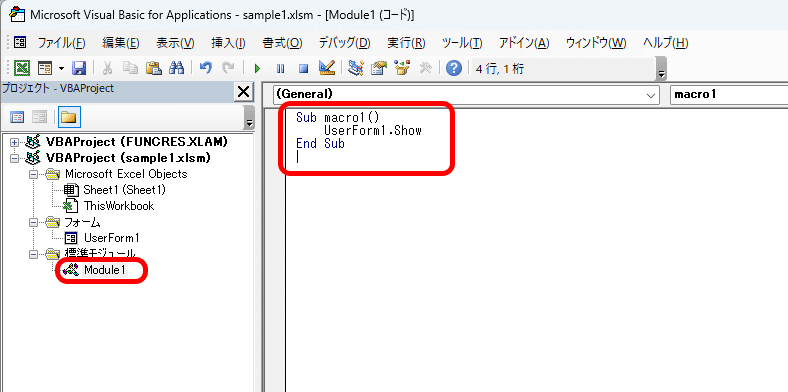Open the (General) object dropdown
The height and width of the screenshot is (392, 788).
pos(466,94)
